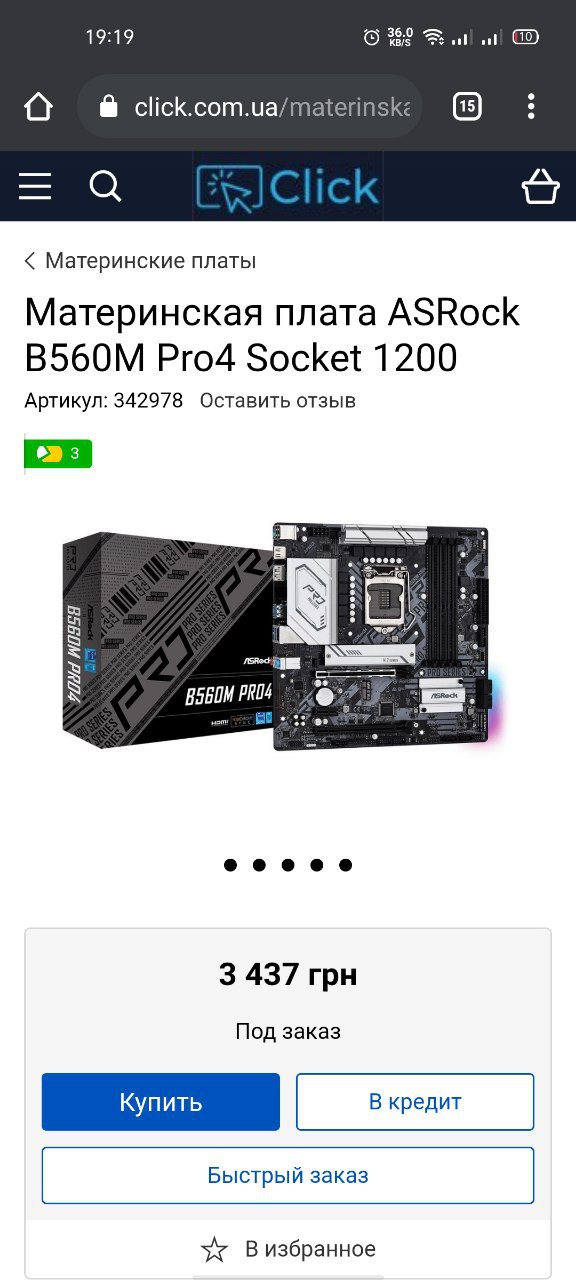
Task: Tap the star favorites icon
Action: [214, 1249]
